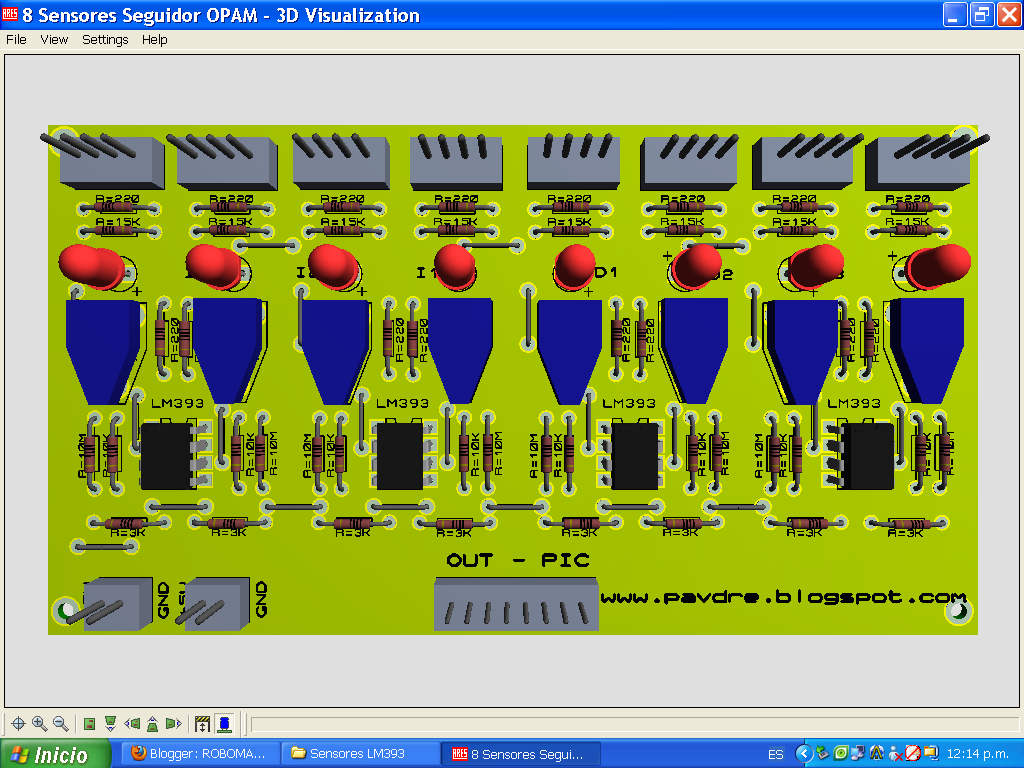Click the yellow A tray icon
The width and height of the screenshot is (1024, 768).
(876, 754)
